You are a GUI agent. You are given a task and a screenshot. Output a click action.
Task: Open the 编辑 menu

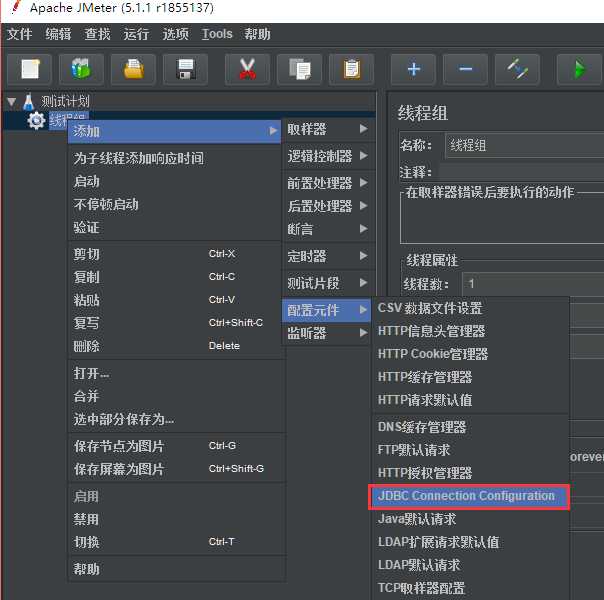(x=58, y=34)
